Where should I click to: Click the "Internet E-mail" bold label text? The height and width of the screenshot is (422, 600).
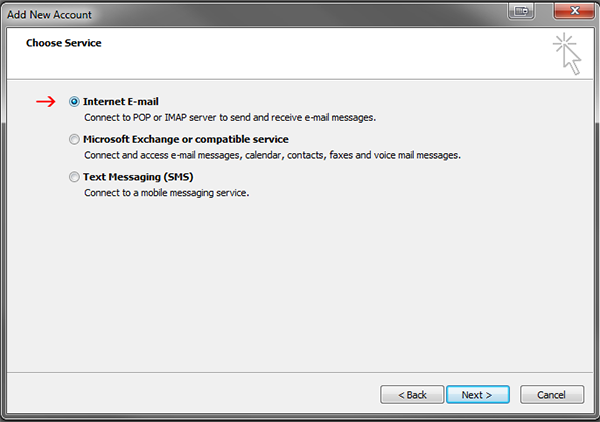[x=121, y=101]
